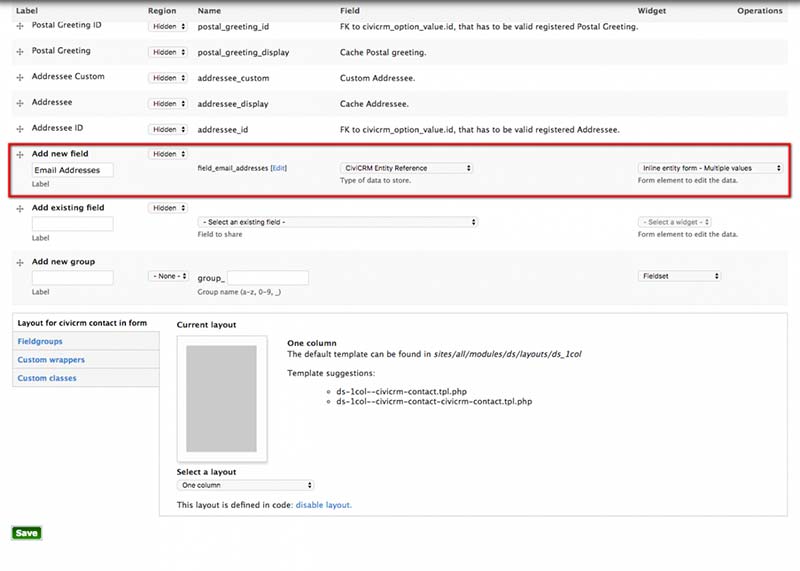Switch to Fieldgroups vertical tab
The height and width of the screenshot is (571, 800).
click(x=40, y=342)
